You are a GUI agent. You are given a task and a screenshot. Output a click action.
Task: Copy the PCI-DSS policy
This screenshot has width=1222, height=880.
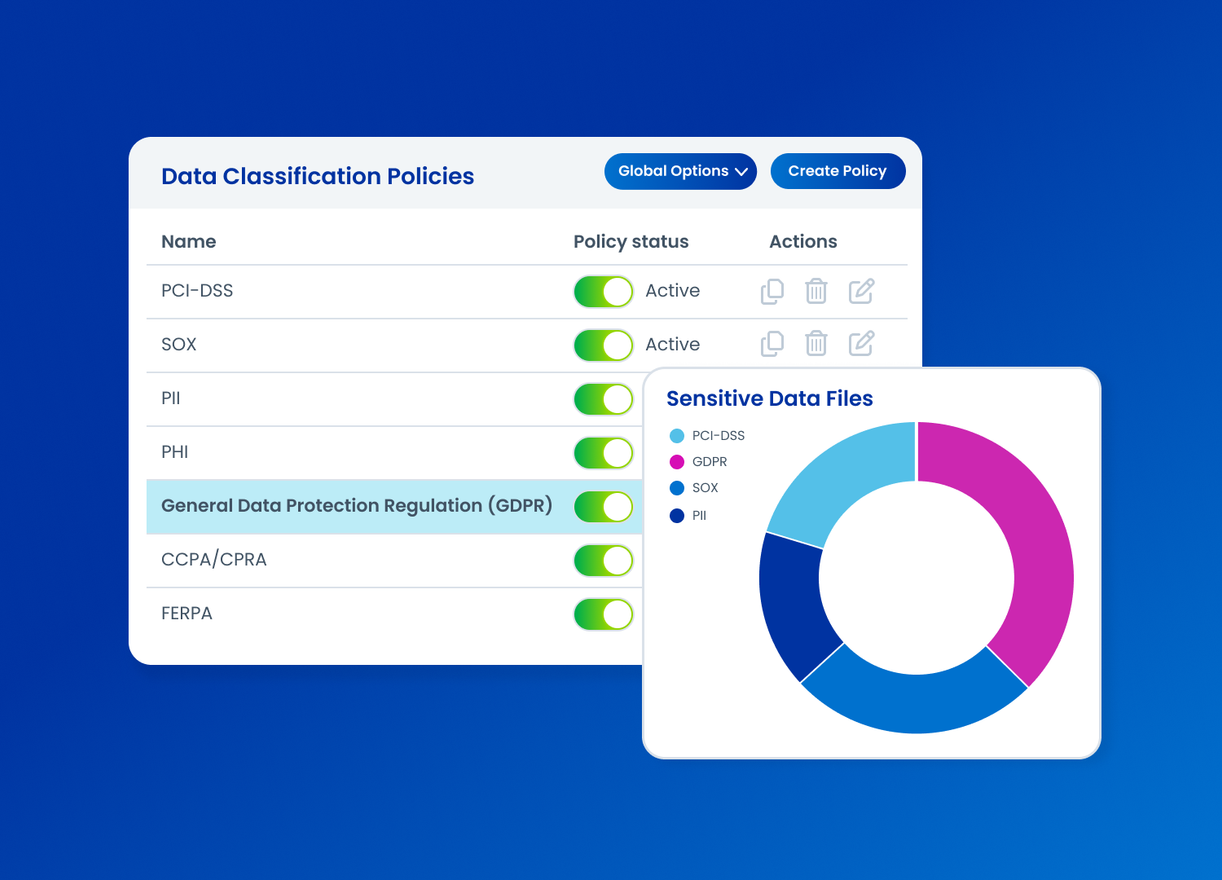coord(772,291)
